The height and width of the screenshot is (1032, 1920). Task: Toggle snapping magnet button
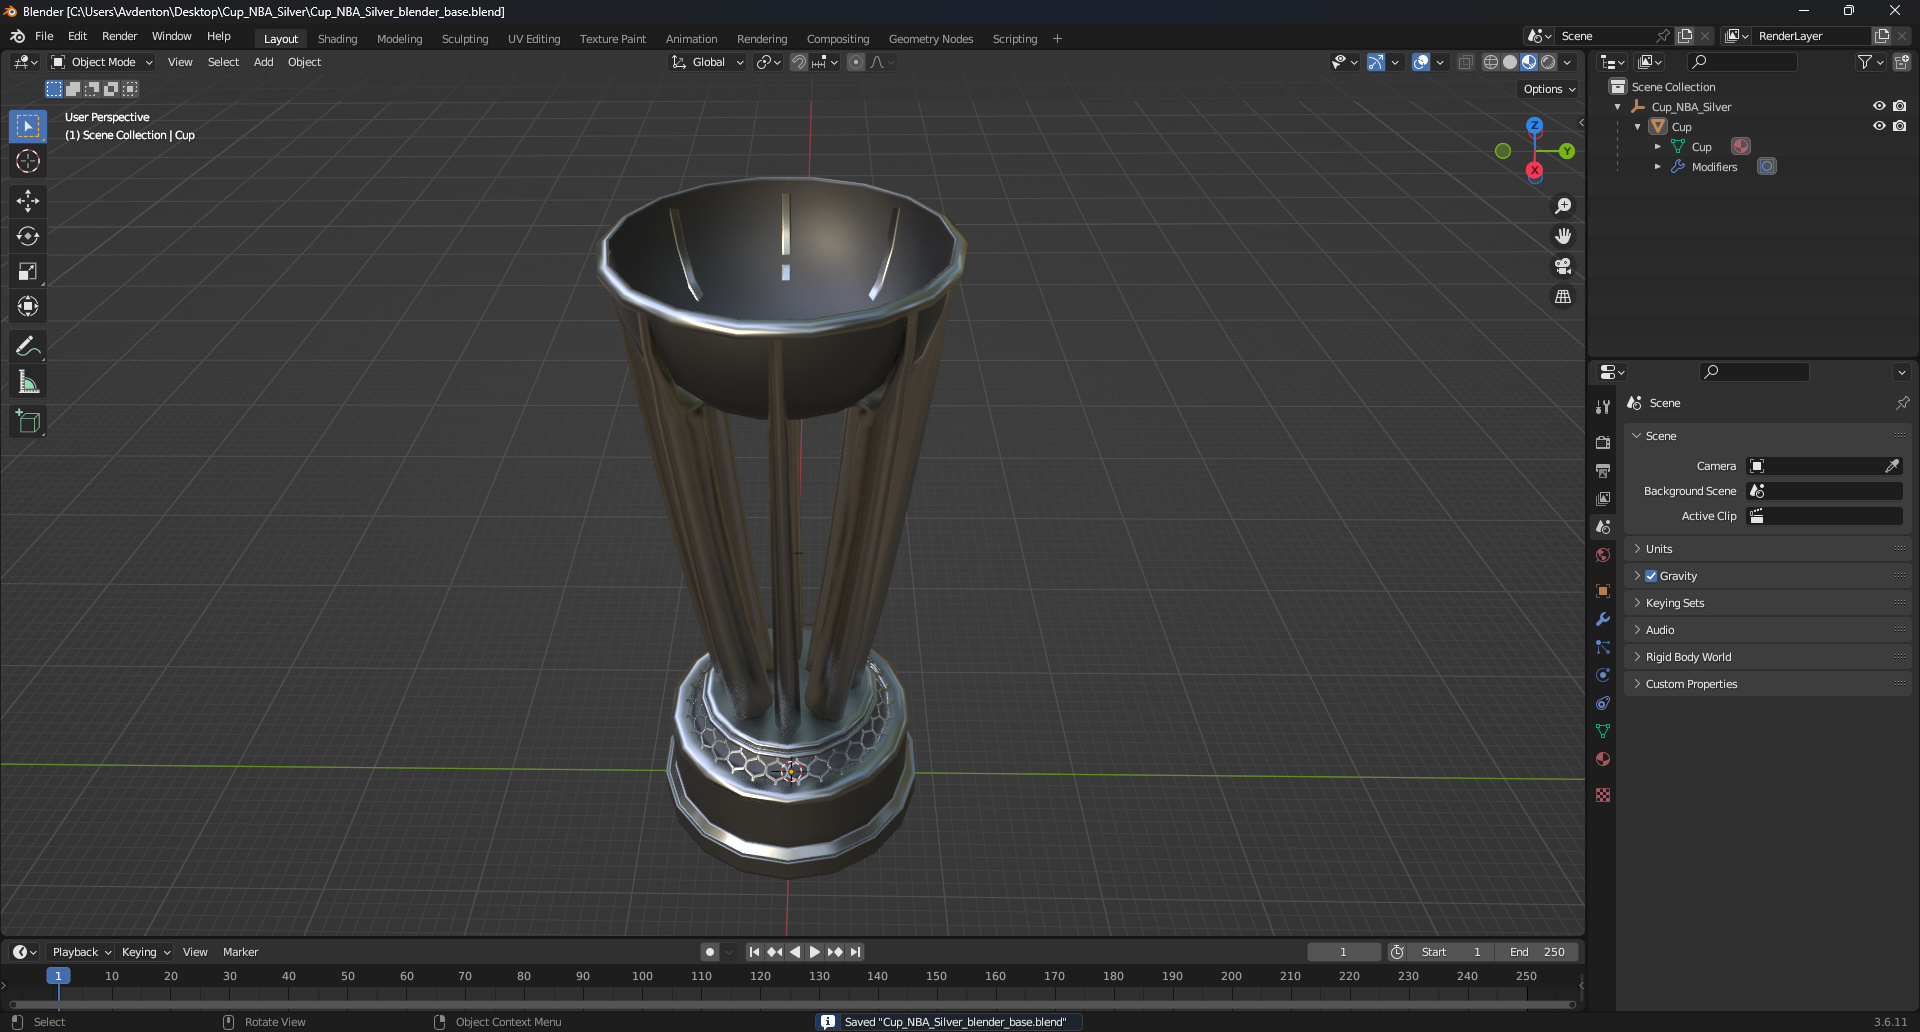(799, 62)
